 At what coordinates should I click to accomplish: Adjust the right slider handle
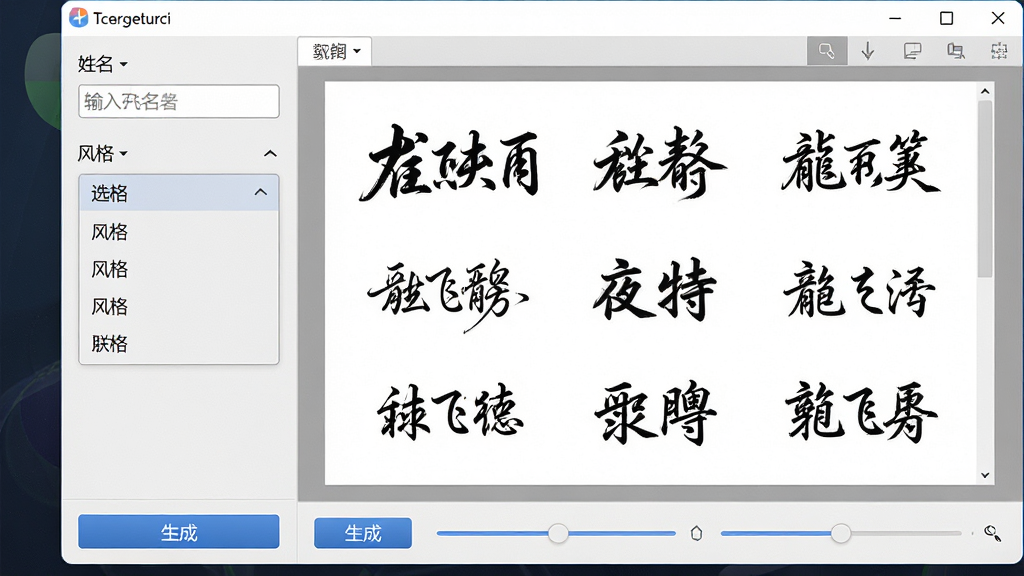click(x=841, y=534)
